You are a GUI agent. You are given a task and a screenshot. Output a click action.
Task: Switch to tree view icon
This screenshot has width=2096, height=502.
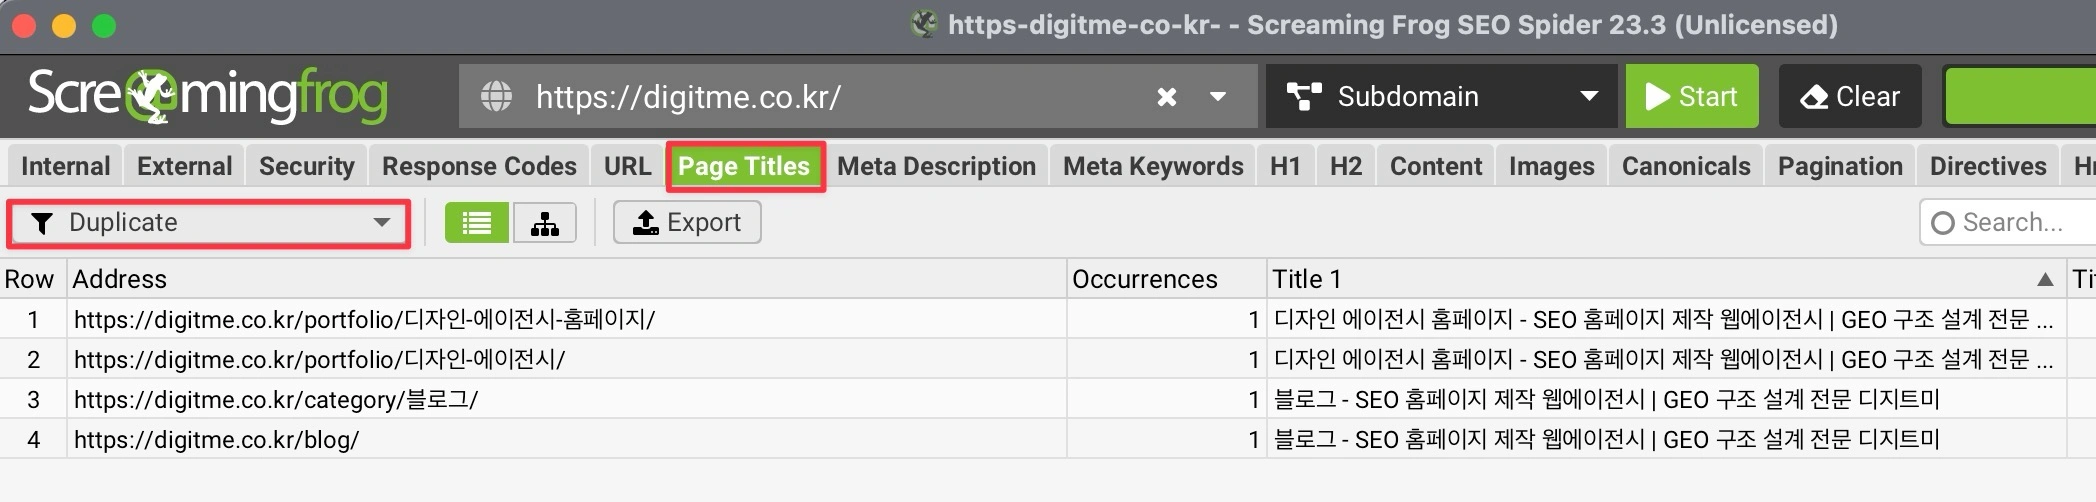545,222
